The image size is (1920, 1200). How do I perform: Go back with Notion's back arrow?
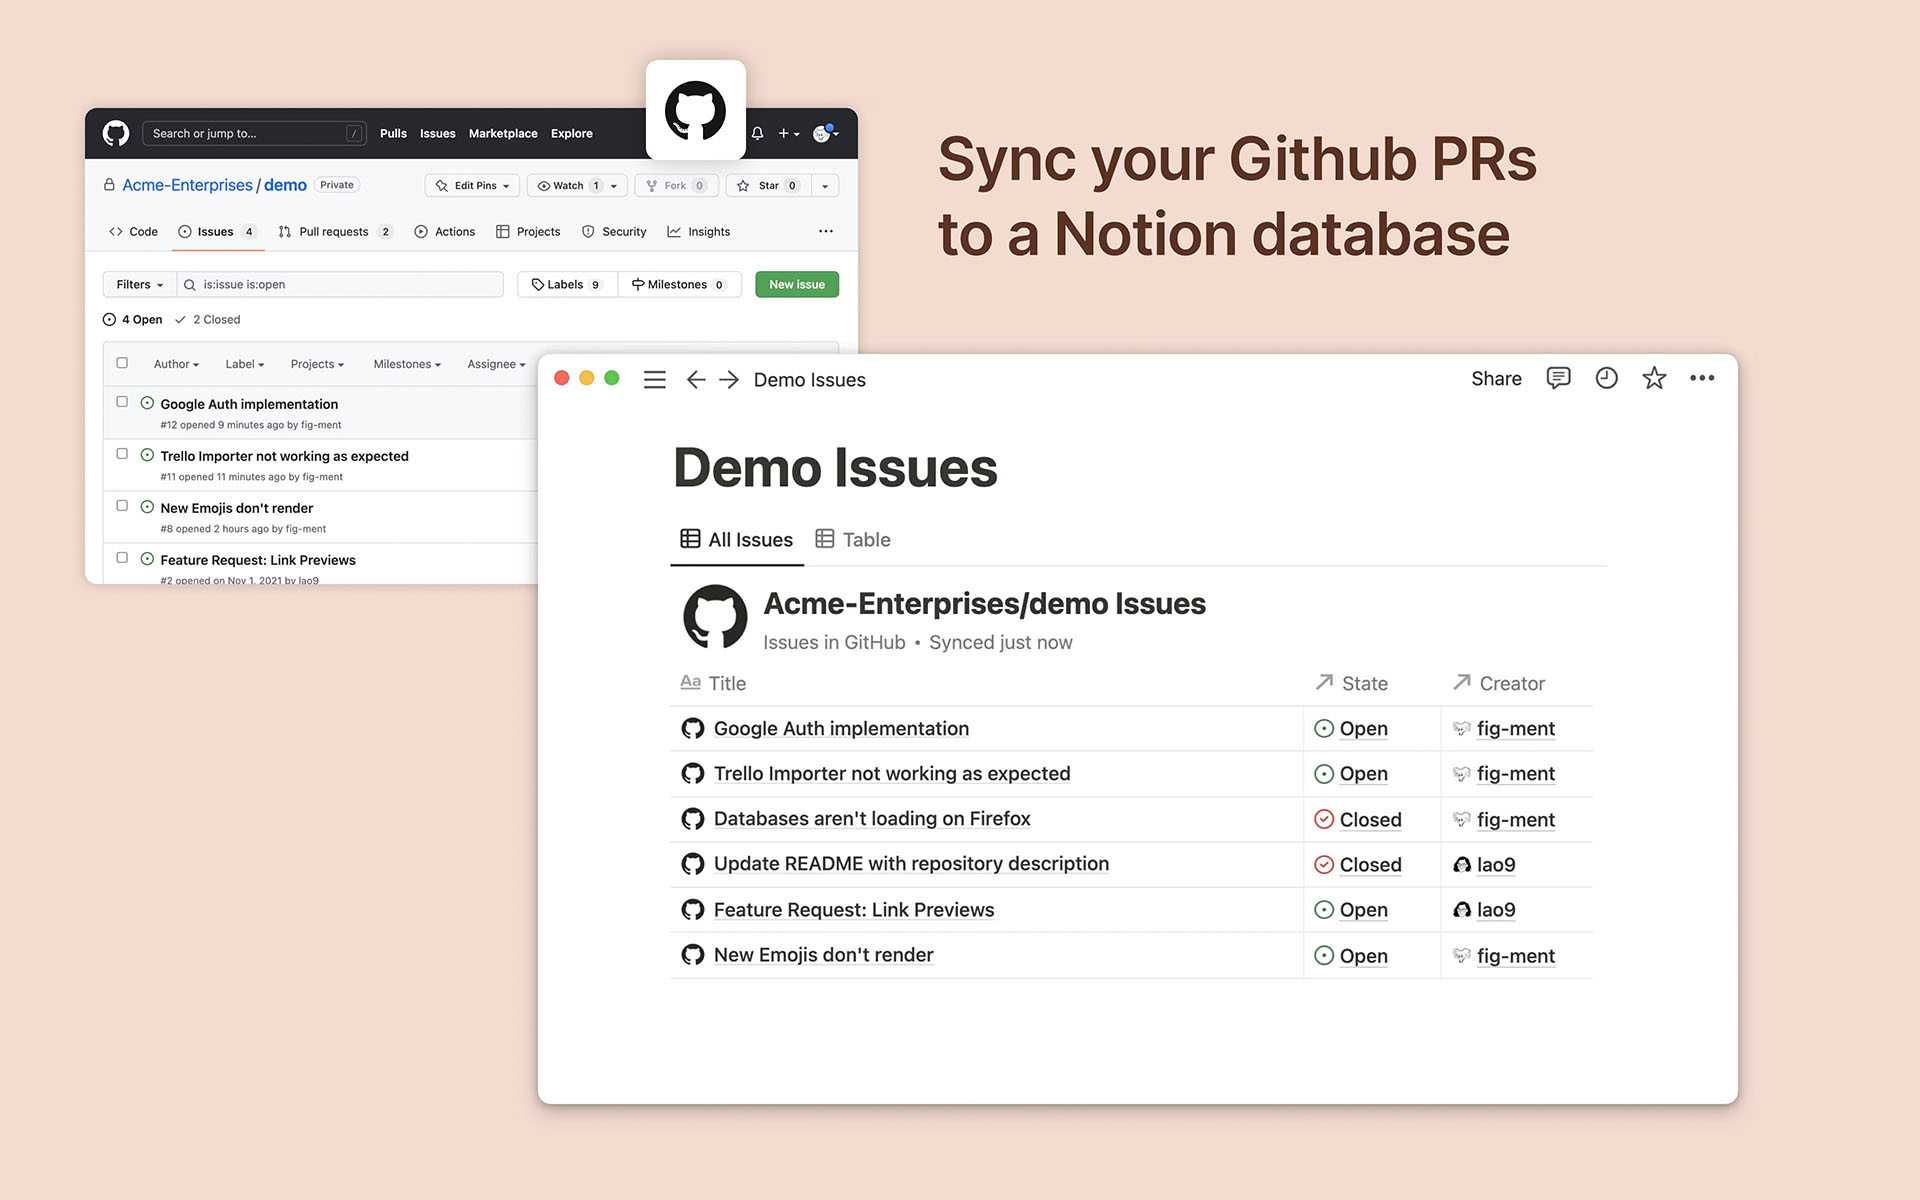click(x=696, y=380)
